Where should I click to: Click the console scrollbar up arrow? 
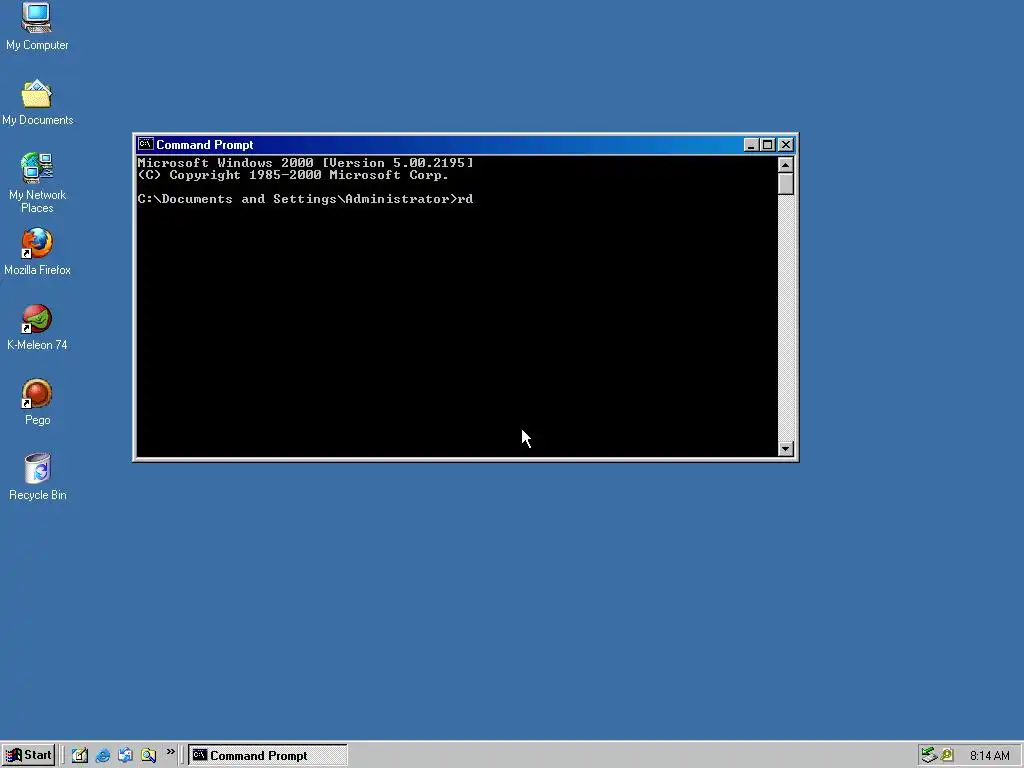click(786, 165)
